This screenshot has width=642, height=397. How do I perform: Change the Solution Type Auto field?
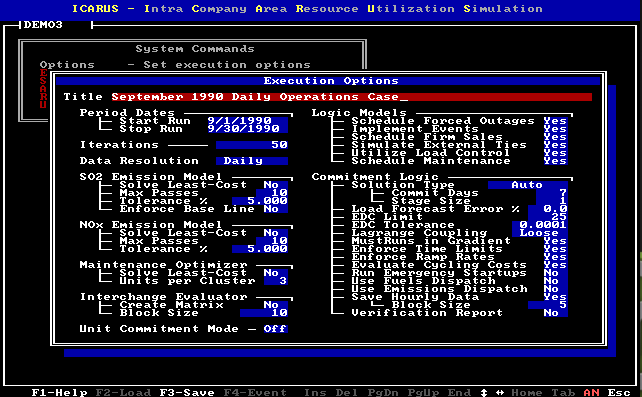tap(527, 185)
